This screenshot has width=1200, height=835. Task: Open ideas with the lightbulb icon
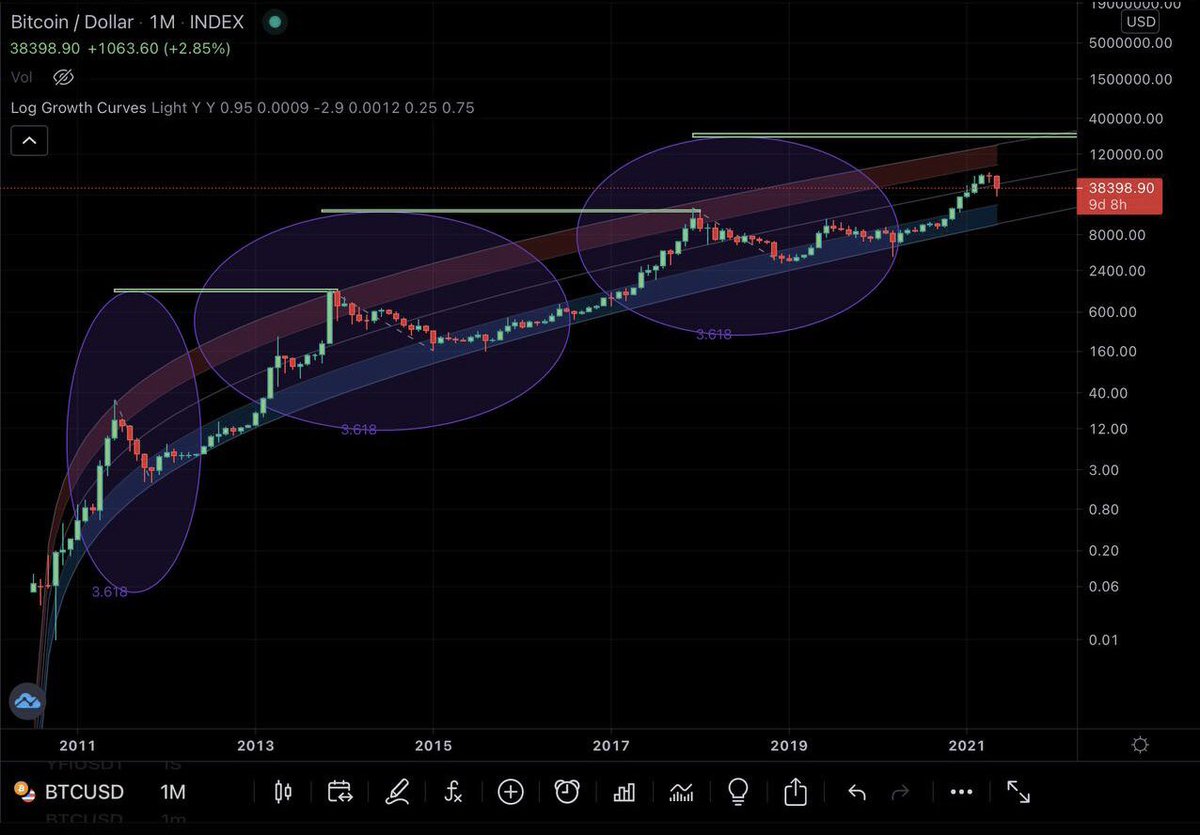[738, 793]
